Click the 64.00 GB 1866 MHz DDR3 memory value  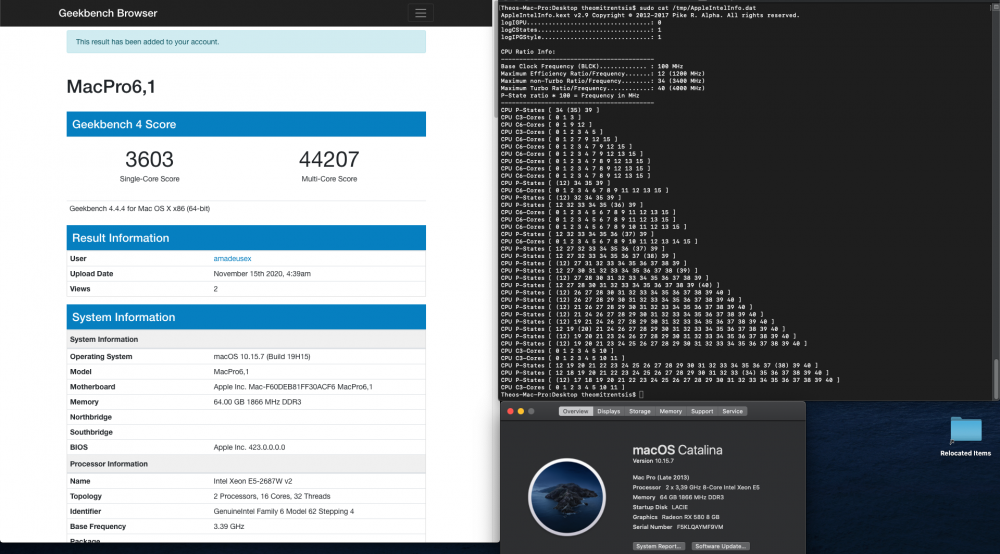[x=257, y=402]
